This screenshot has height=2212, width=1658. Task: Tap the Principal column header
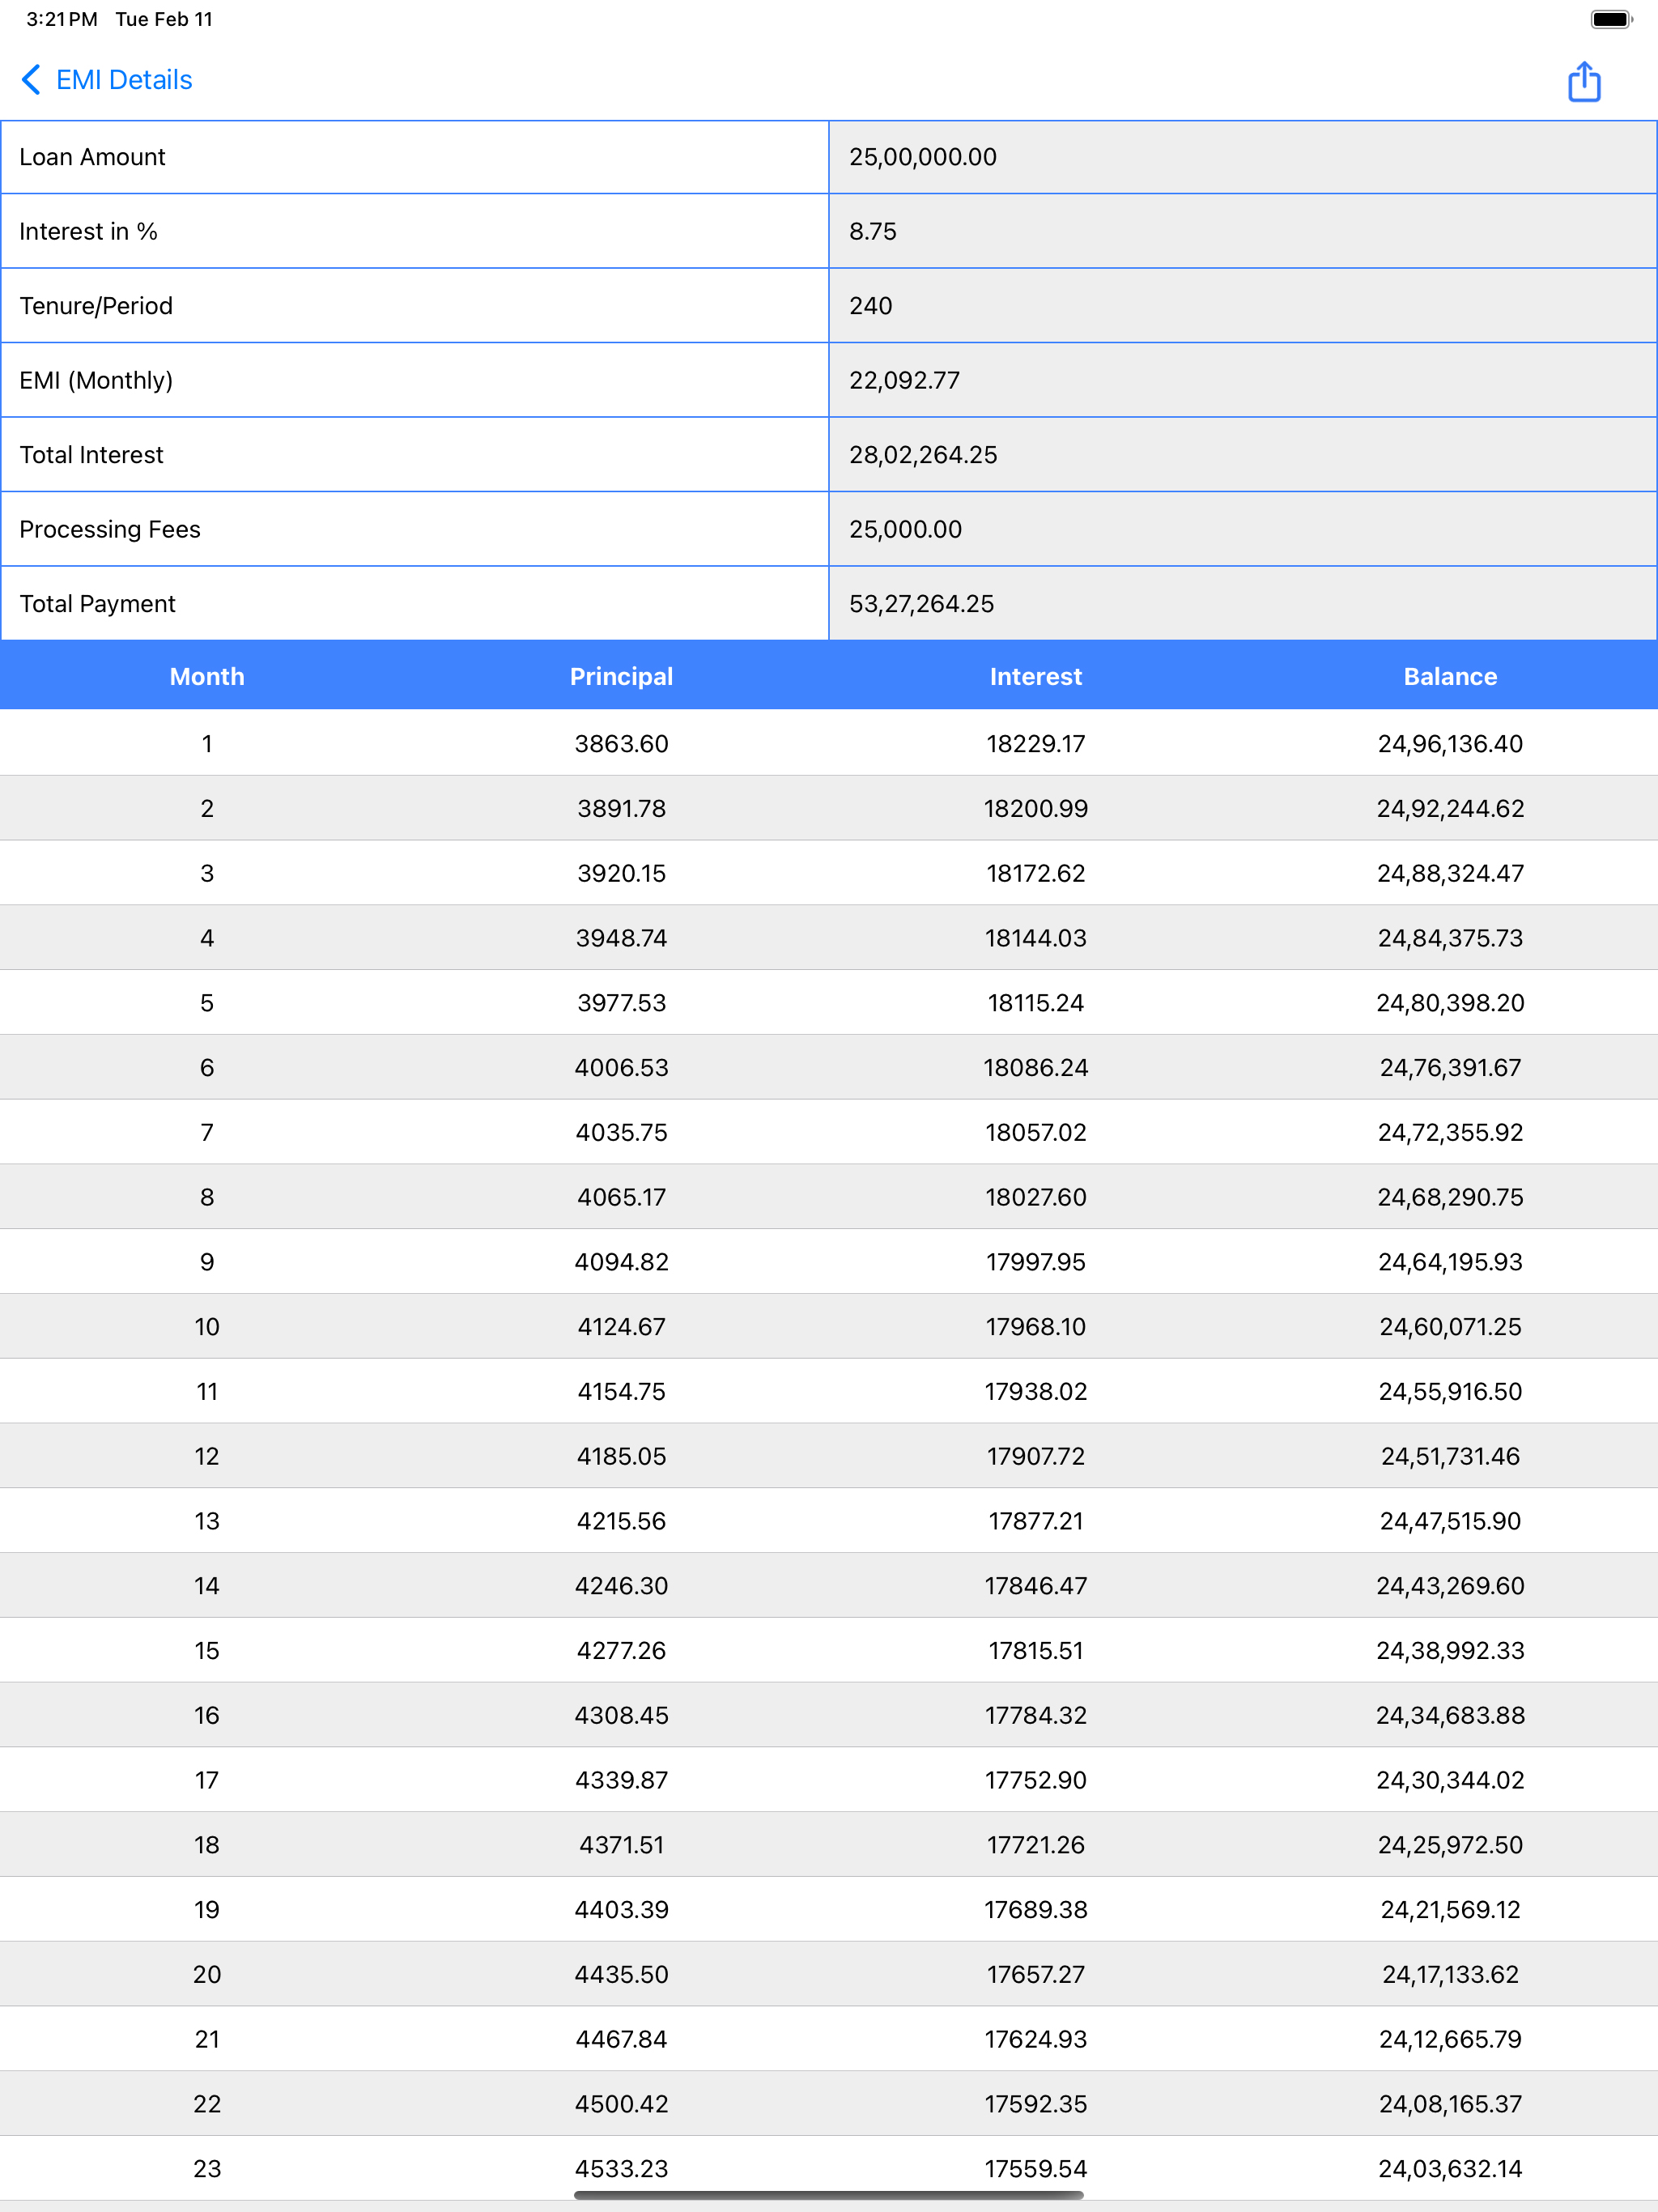tap(621, 676)
